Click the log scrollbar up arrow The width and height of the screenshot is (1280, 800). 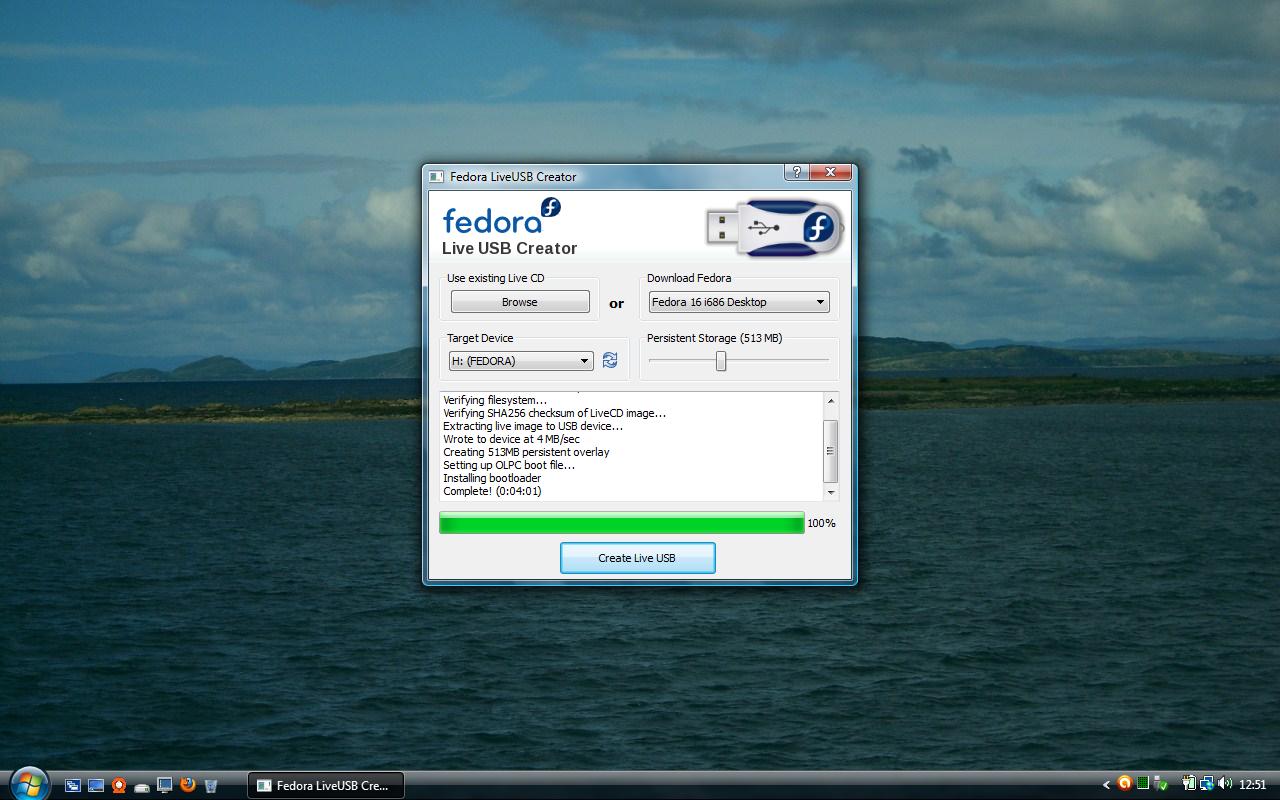tap(831, 401)
